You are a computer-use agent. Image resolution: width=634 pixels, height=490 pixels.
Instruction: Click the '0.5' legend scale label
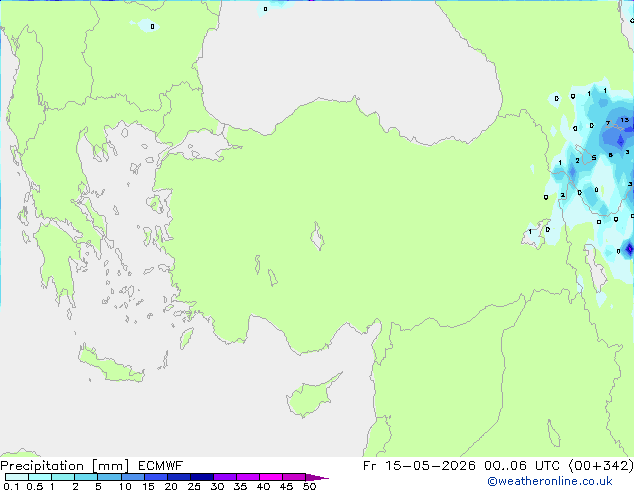[34, 486]
